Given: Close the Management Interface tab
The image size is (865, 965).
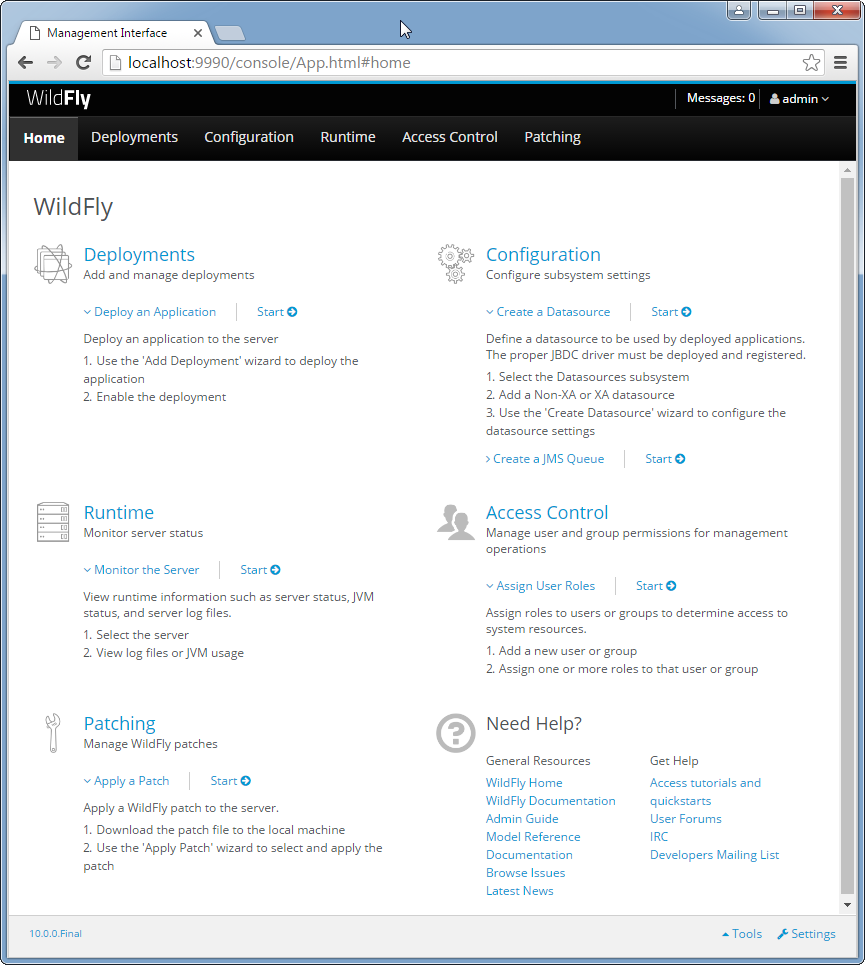Looking at the screenshot, I should [197, 33].
